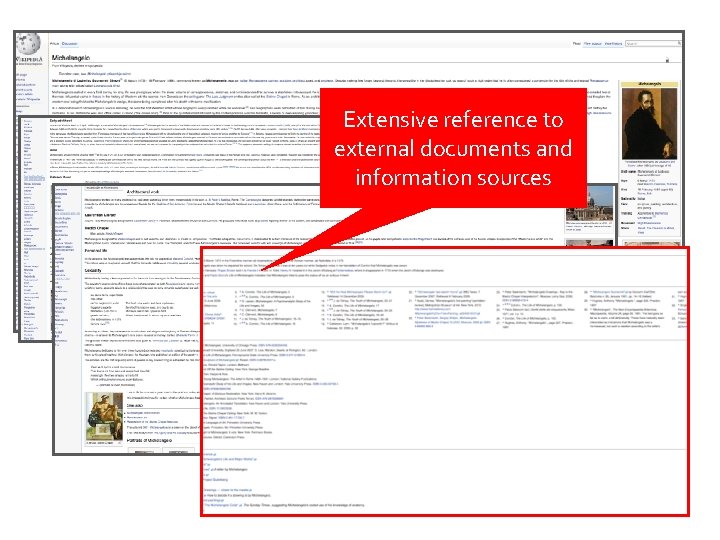Image resolution: width=720 pixels, height=540 pixels.
Task: Follow the Michelangelo (disambiguation) link
Action: (109, 73)
